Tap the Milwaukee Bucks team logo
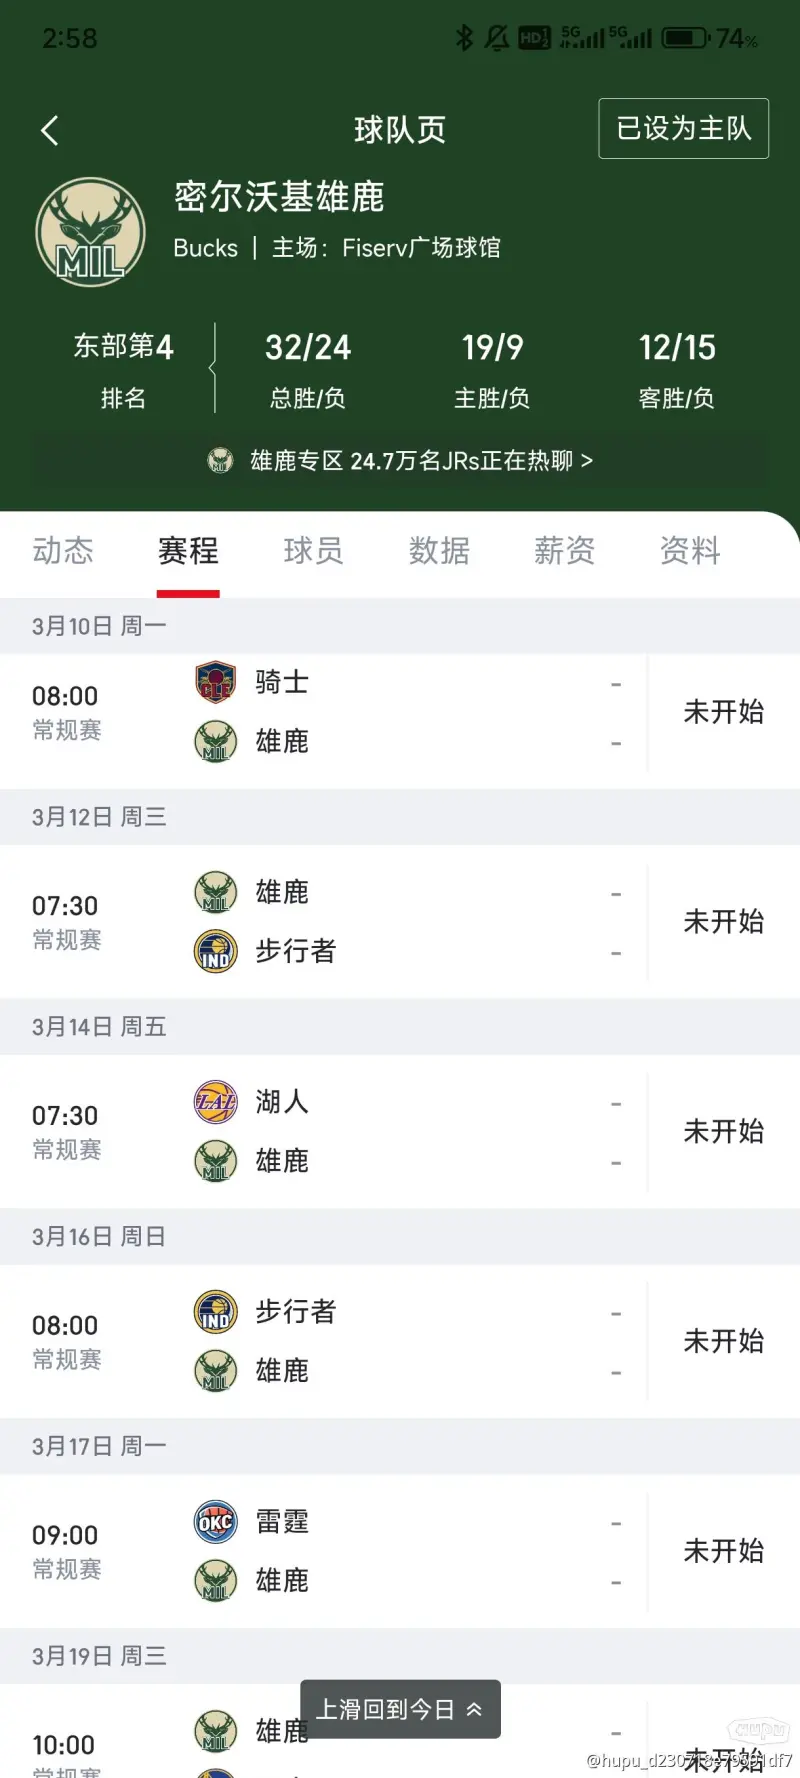The width and height of the screenshot is (800, 1778). (91, 233)
